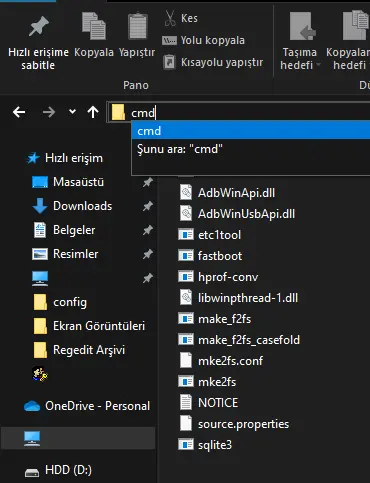Click the address bar containing cmd
Image resolution: width=370 pixels, height=483 pixels.
pyautogui.click(x=238, y=112)
